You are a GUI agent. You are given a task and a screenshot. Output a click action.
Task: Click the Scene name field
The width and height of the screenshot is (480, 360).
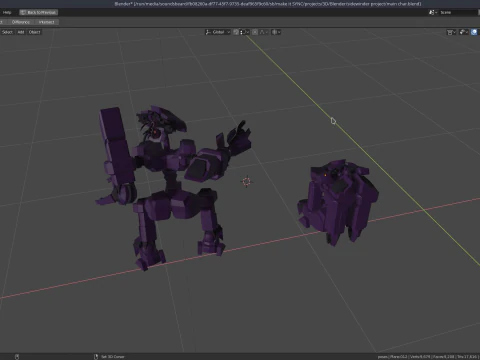point(458,12)
